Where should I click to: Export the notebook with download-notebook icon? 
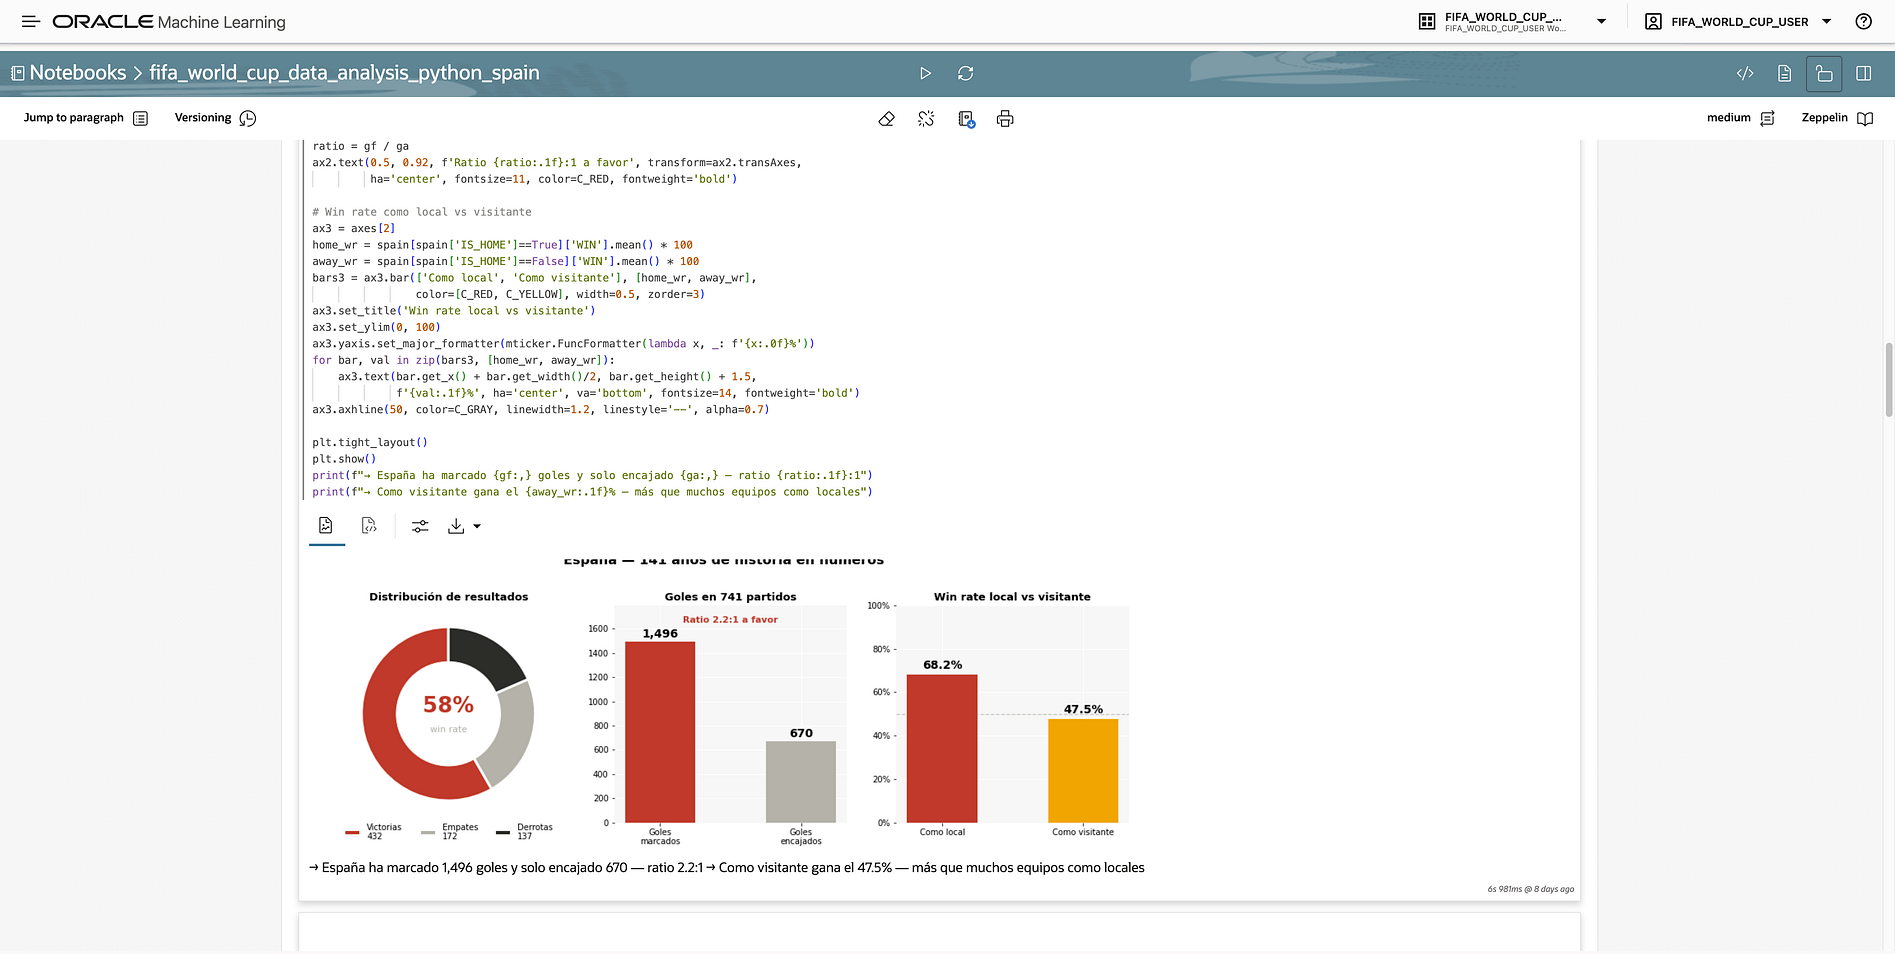pyautogui.click(x=966, y=119)
